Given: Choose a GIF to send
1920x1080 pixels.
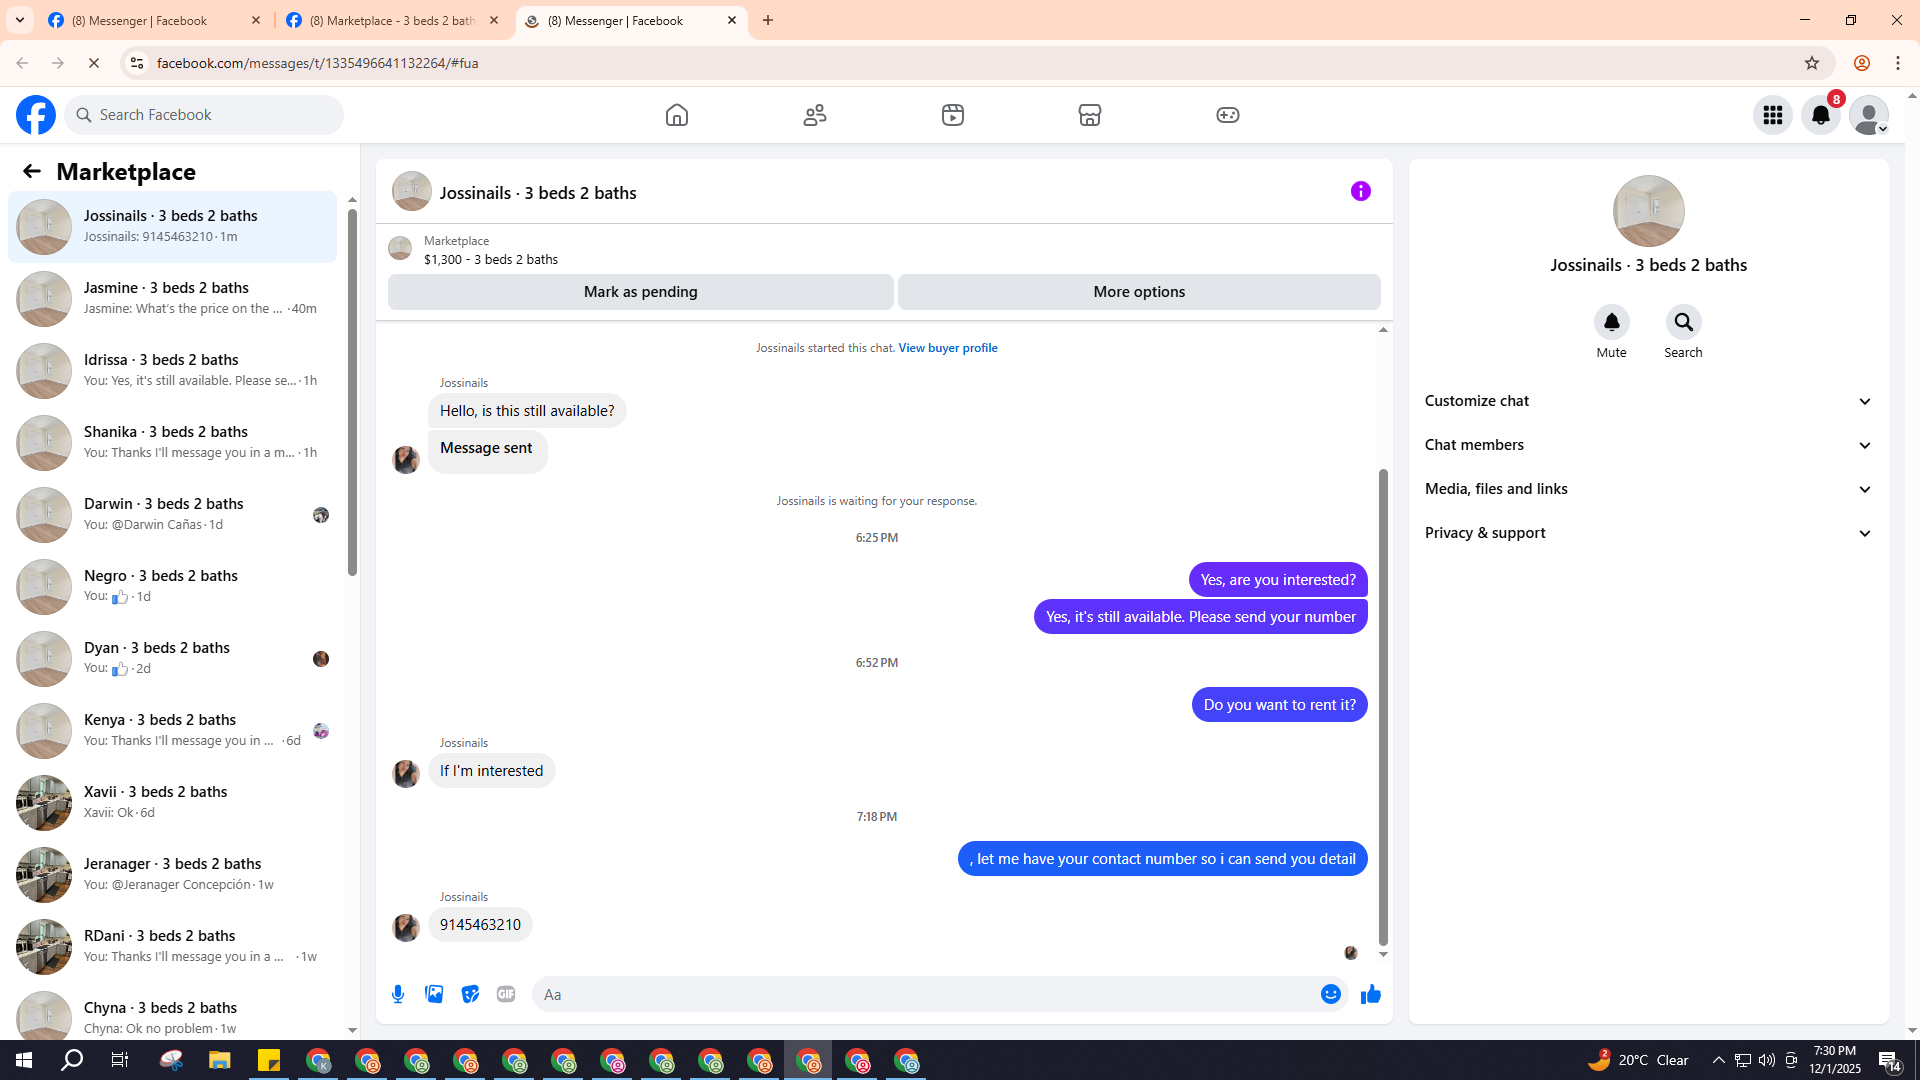Looking at the screenshot, I should click(x=506, y=994).
